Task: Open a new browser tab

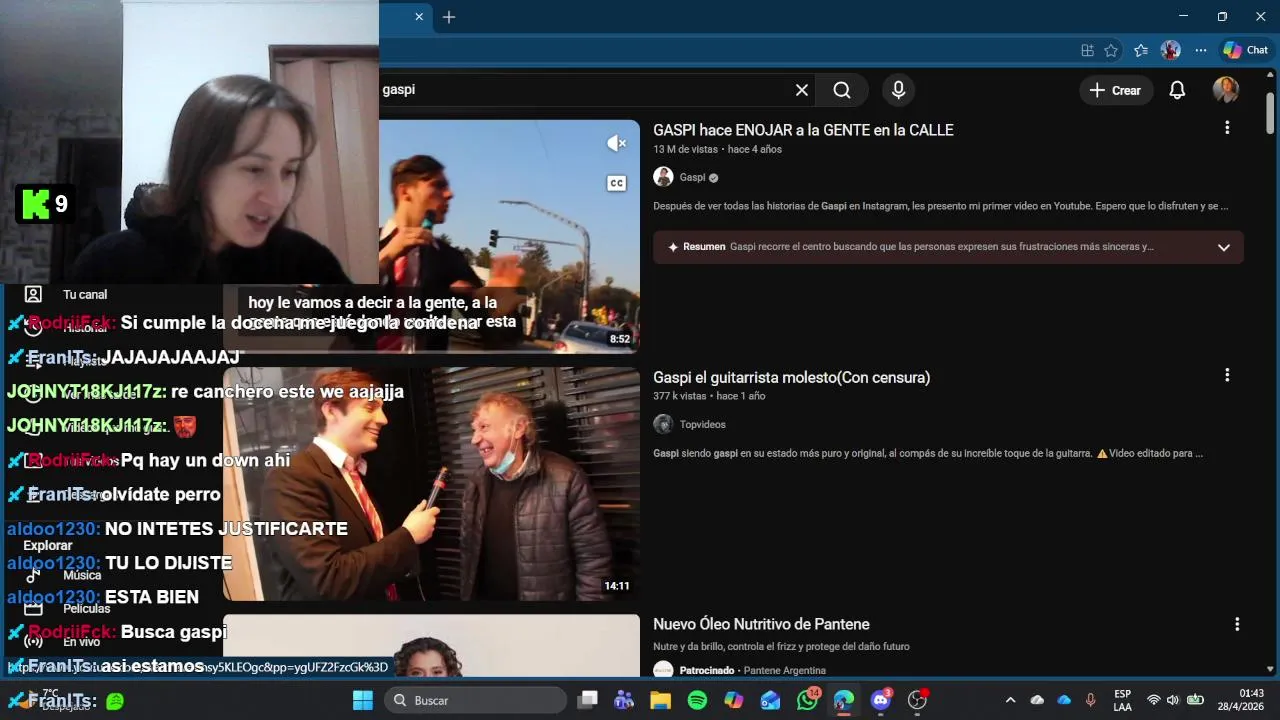Action: click(x=449, y=17)
